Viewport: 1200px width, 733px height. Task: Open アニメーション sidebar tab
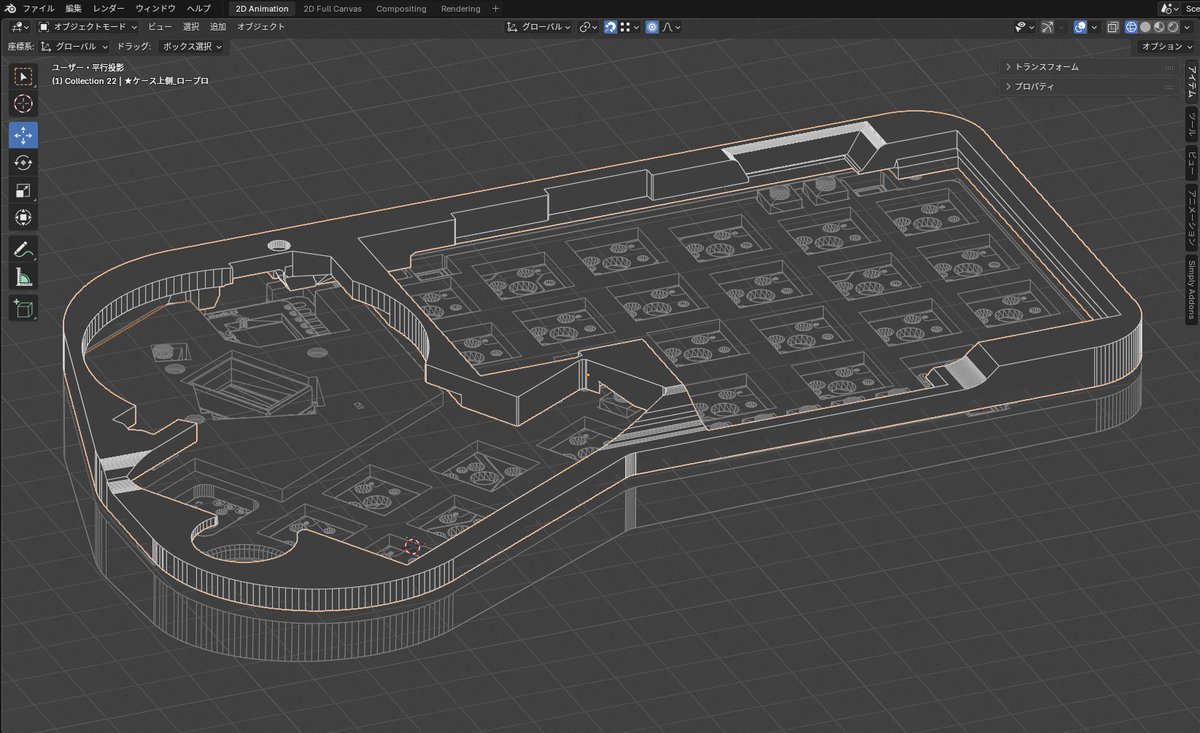[1191, 216]
